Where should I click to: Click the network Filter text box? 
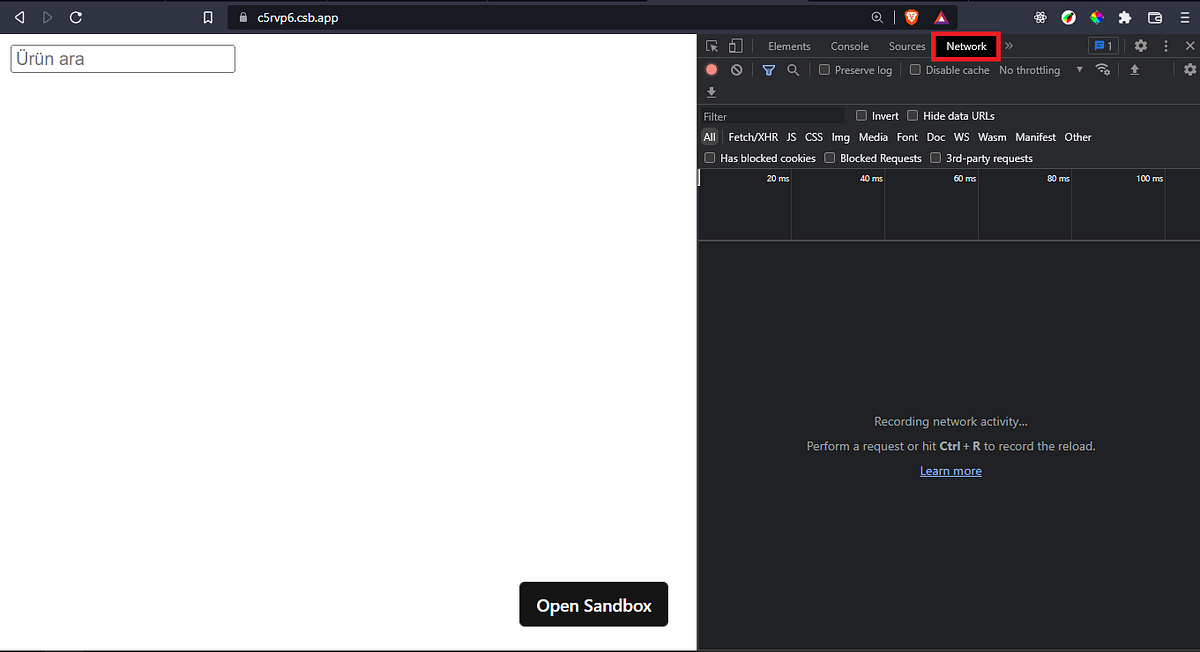coord(773,116)
